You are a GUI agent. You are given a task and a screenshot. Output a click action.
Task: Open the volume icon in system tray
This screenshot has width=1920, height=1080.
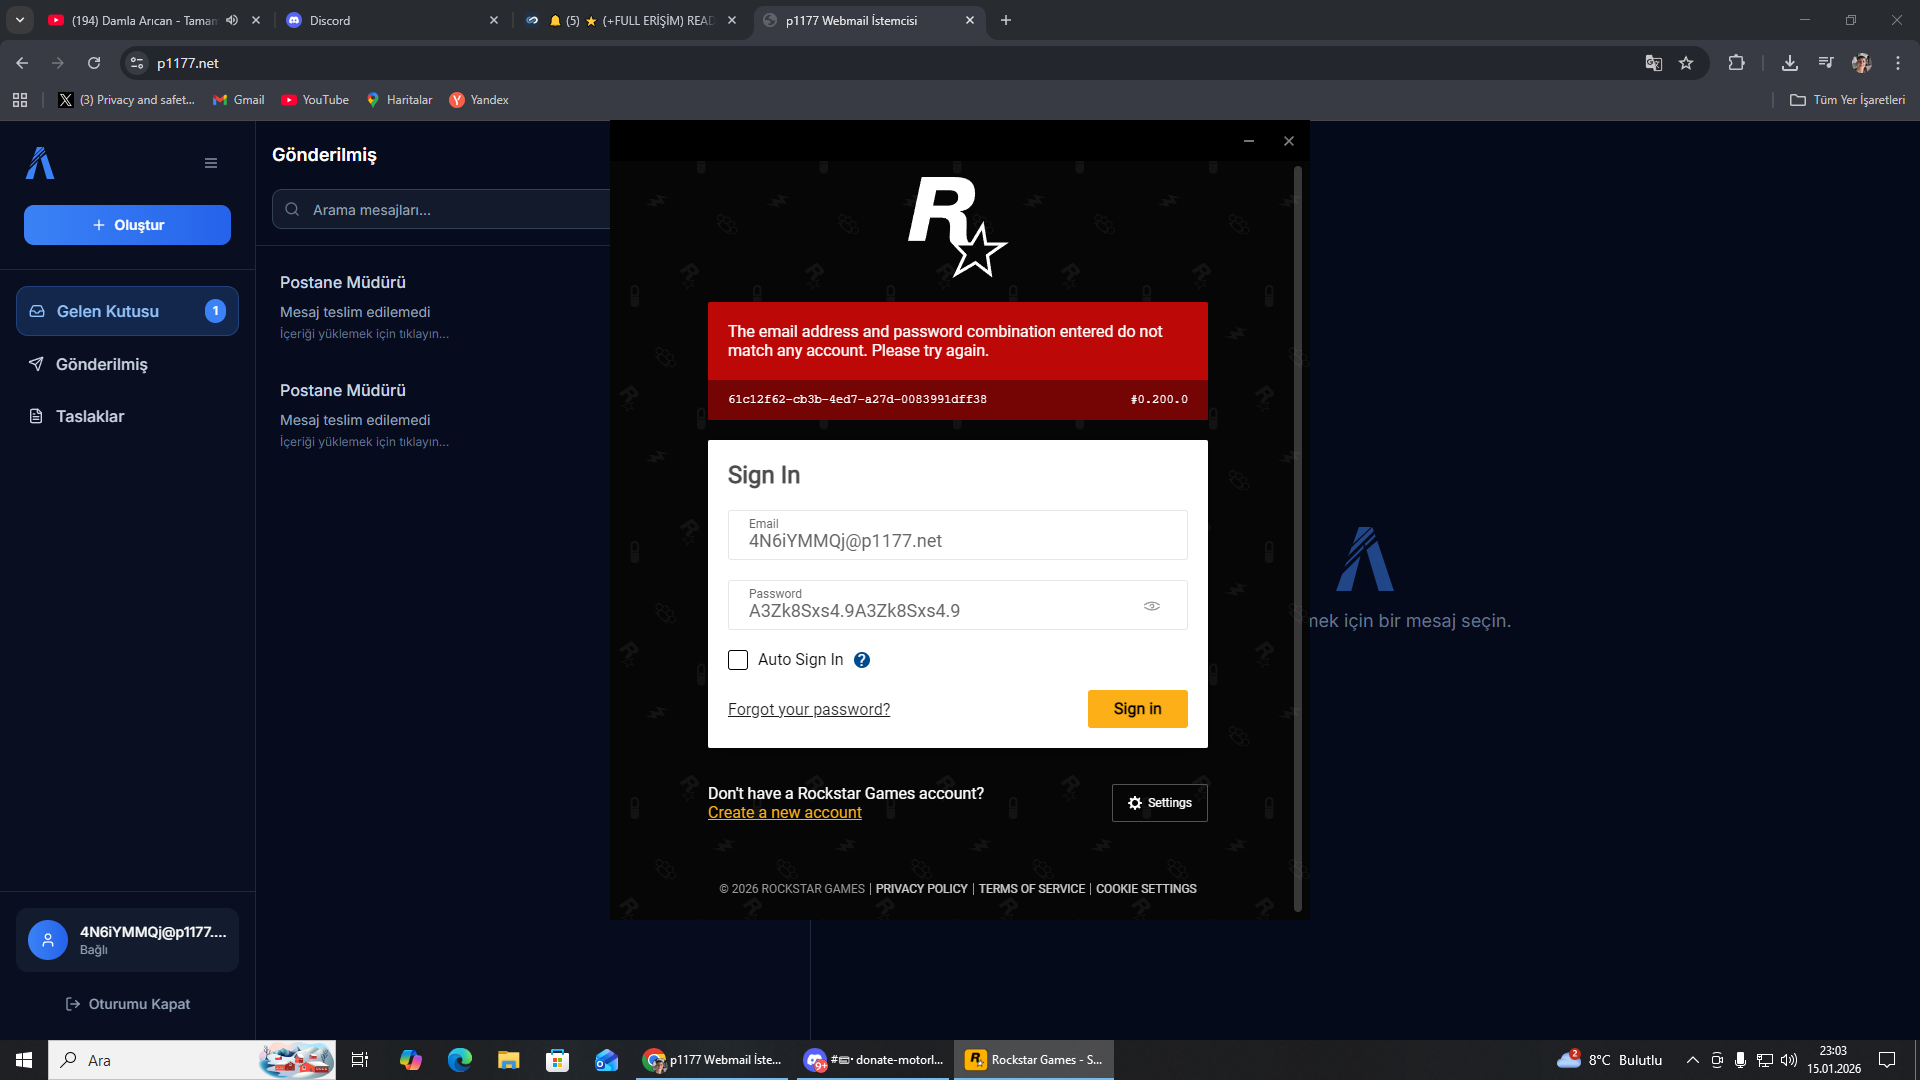1789,1060
